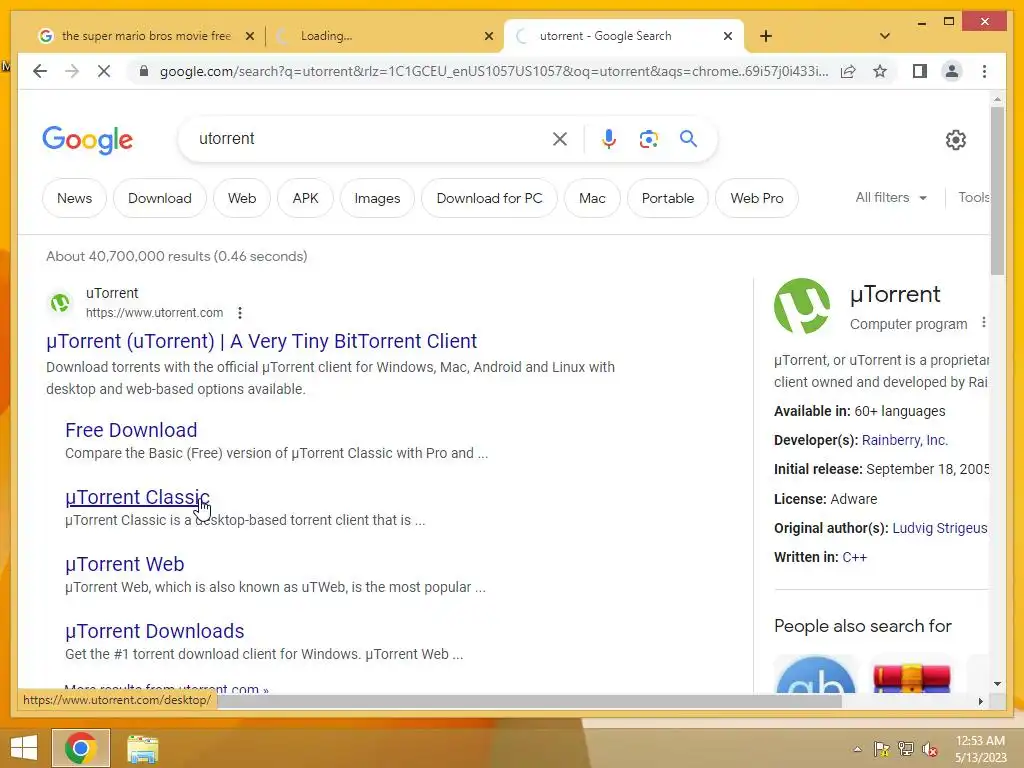Select the Portable filter chip

tap(667, 198)
